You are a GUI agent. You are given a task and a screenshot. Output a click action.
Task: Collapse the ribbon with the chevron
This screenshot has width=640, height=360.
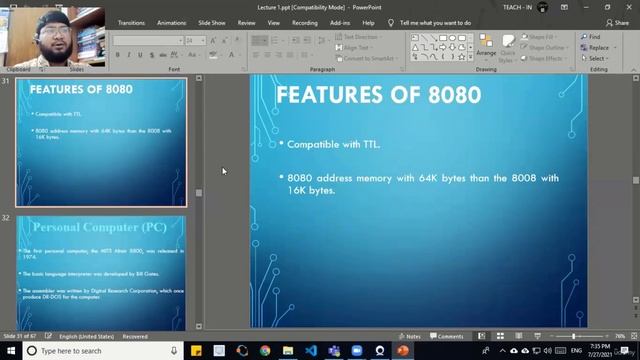pyautogui.click(x=634, y=70)
